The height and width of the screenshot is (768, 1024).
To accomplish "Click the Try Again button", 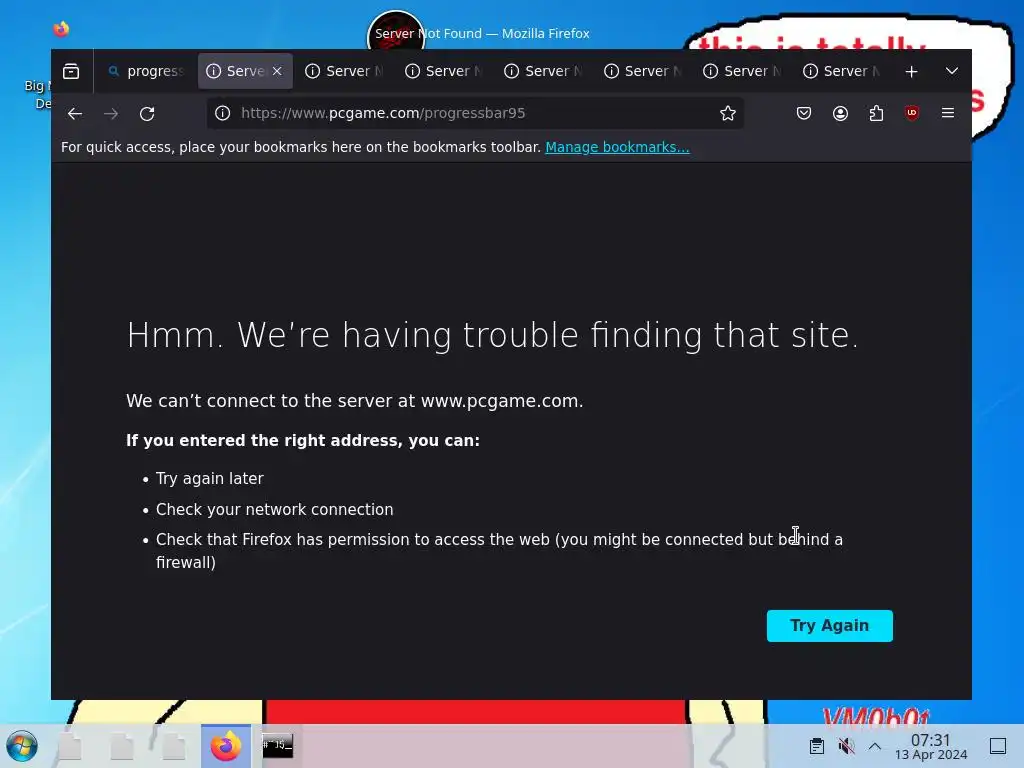I will coord(829,626).
